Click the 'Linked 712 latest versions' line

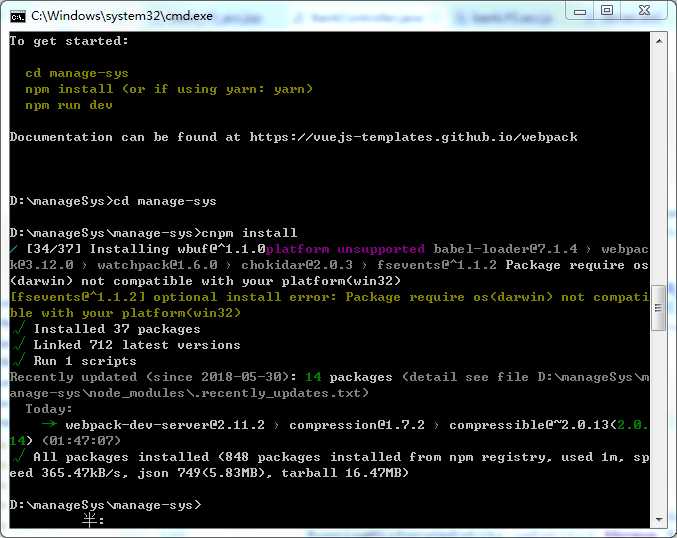pyautogui.click(x=137, y=345)
